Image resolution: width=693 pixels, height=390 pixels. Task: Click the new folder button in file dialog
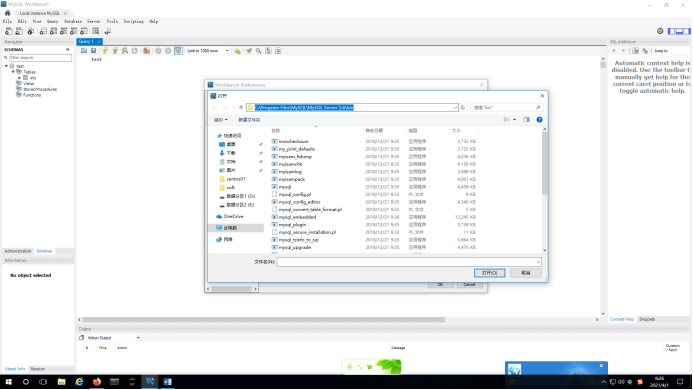coord(249,120)
